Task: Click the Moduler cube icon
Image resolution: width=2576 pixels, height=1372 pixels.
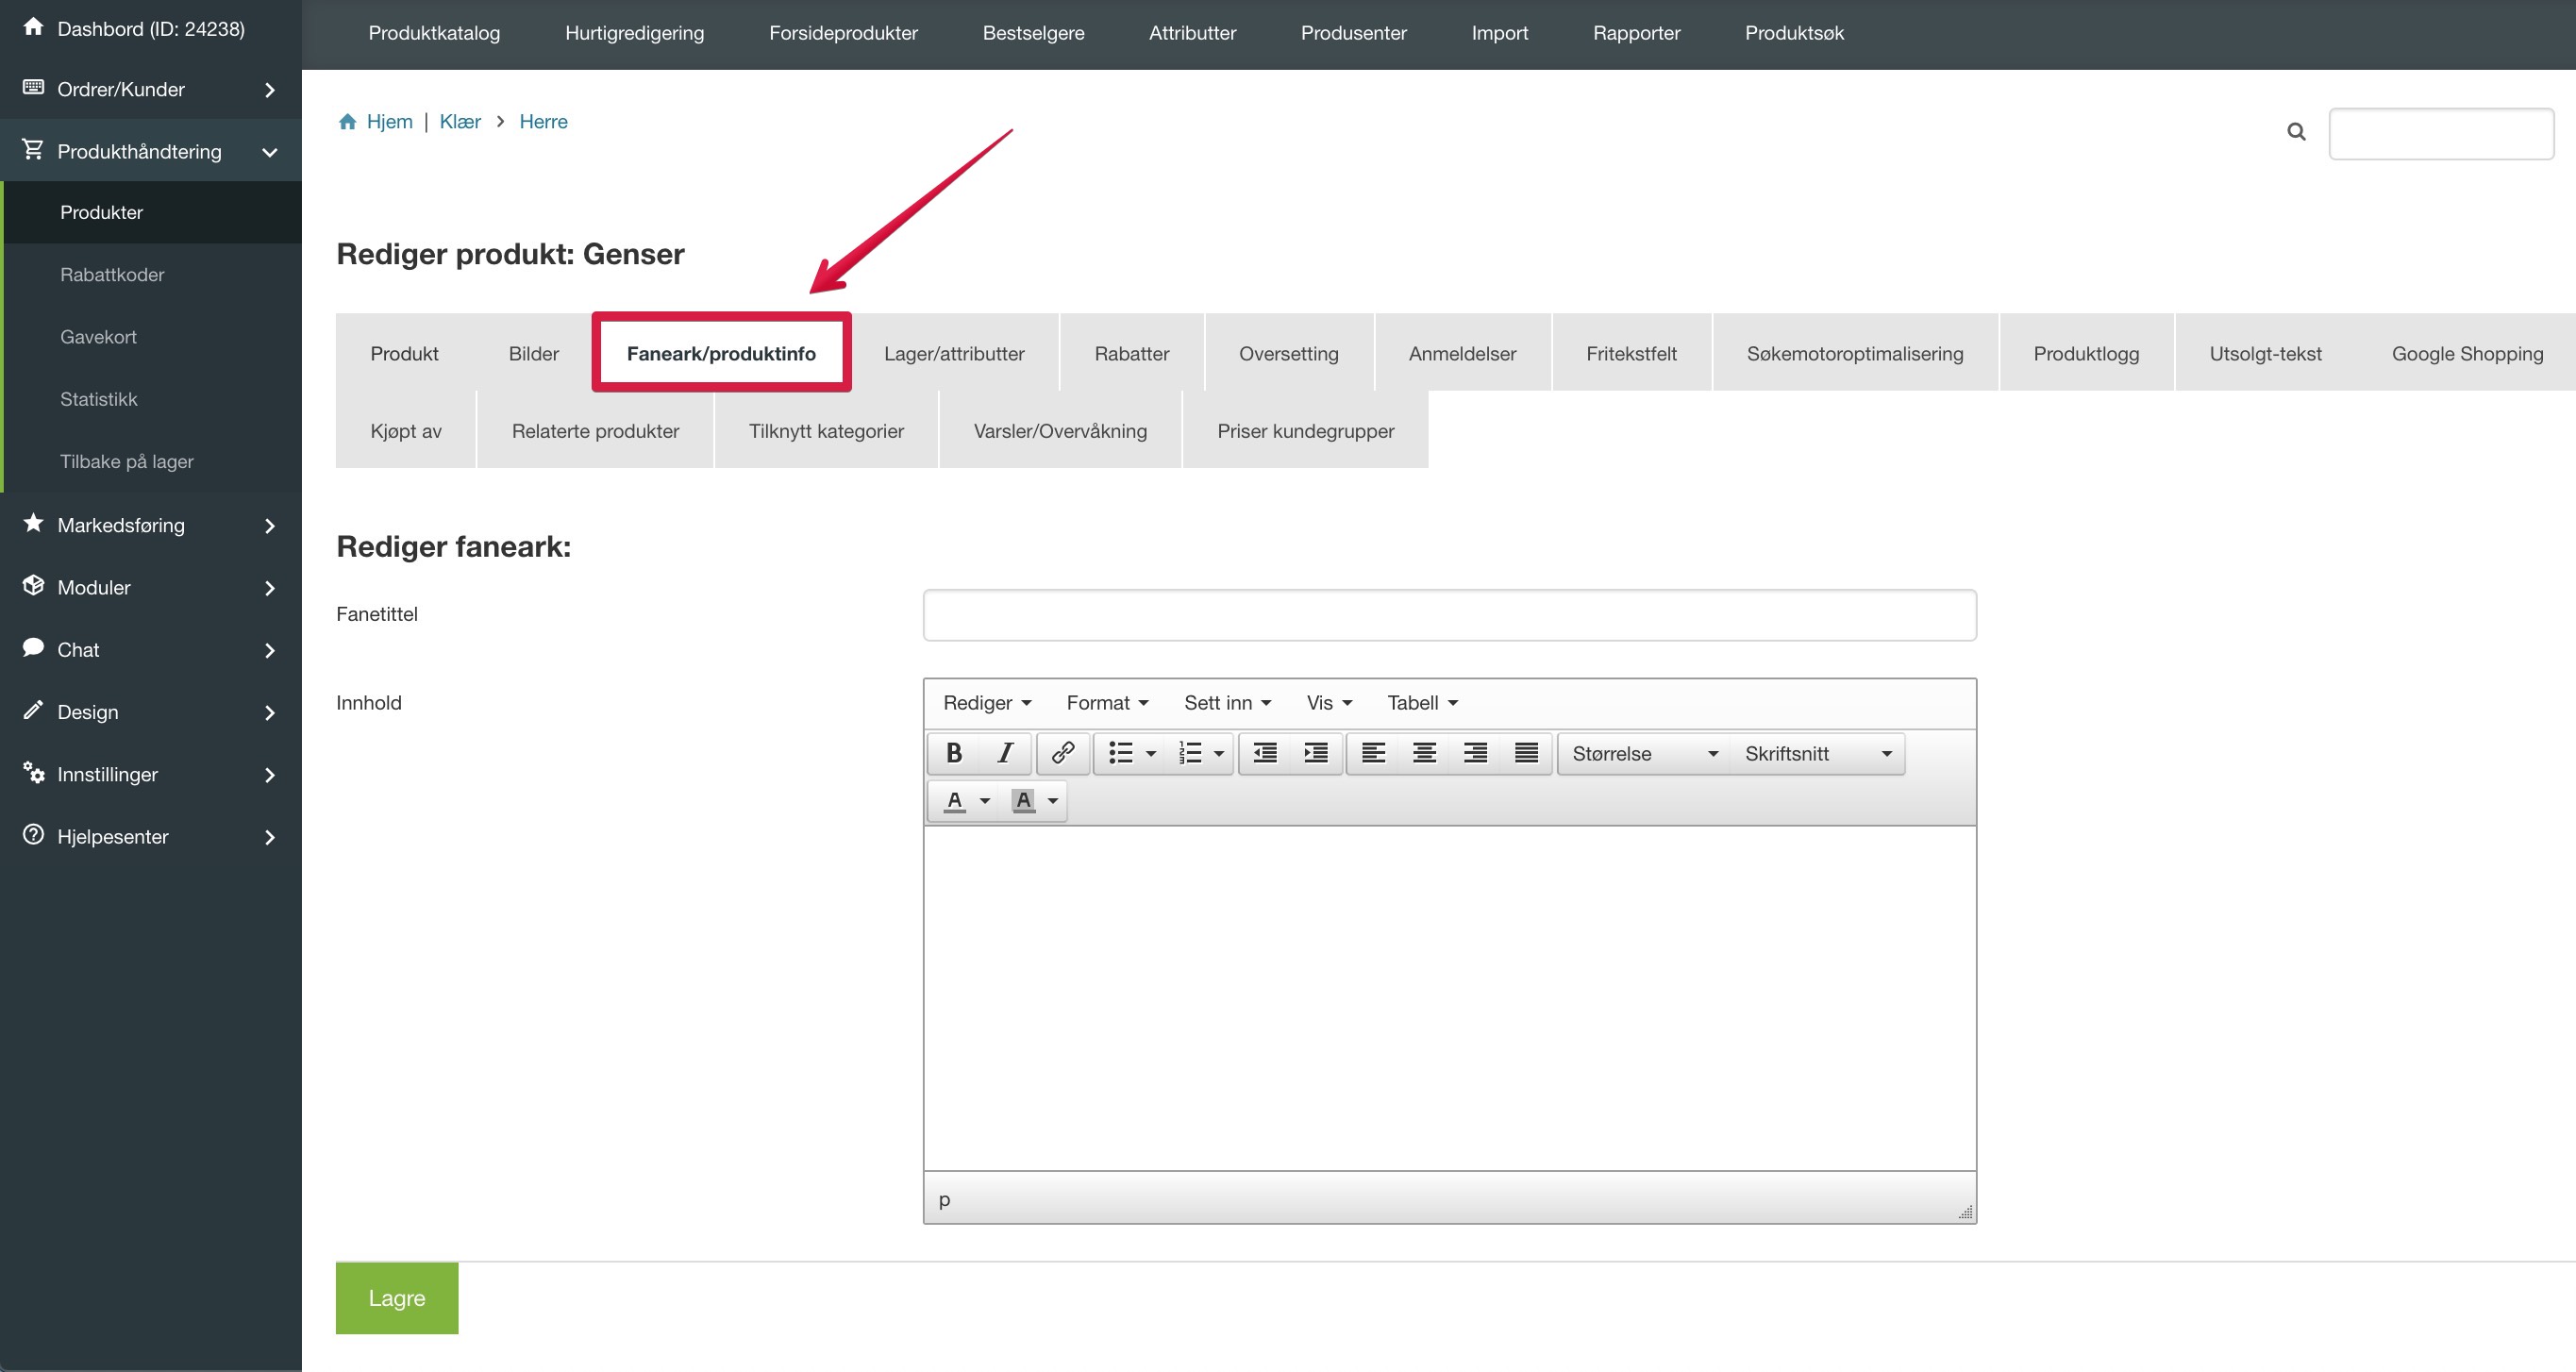Action: coord(33,586)
